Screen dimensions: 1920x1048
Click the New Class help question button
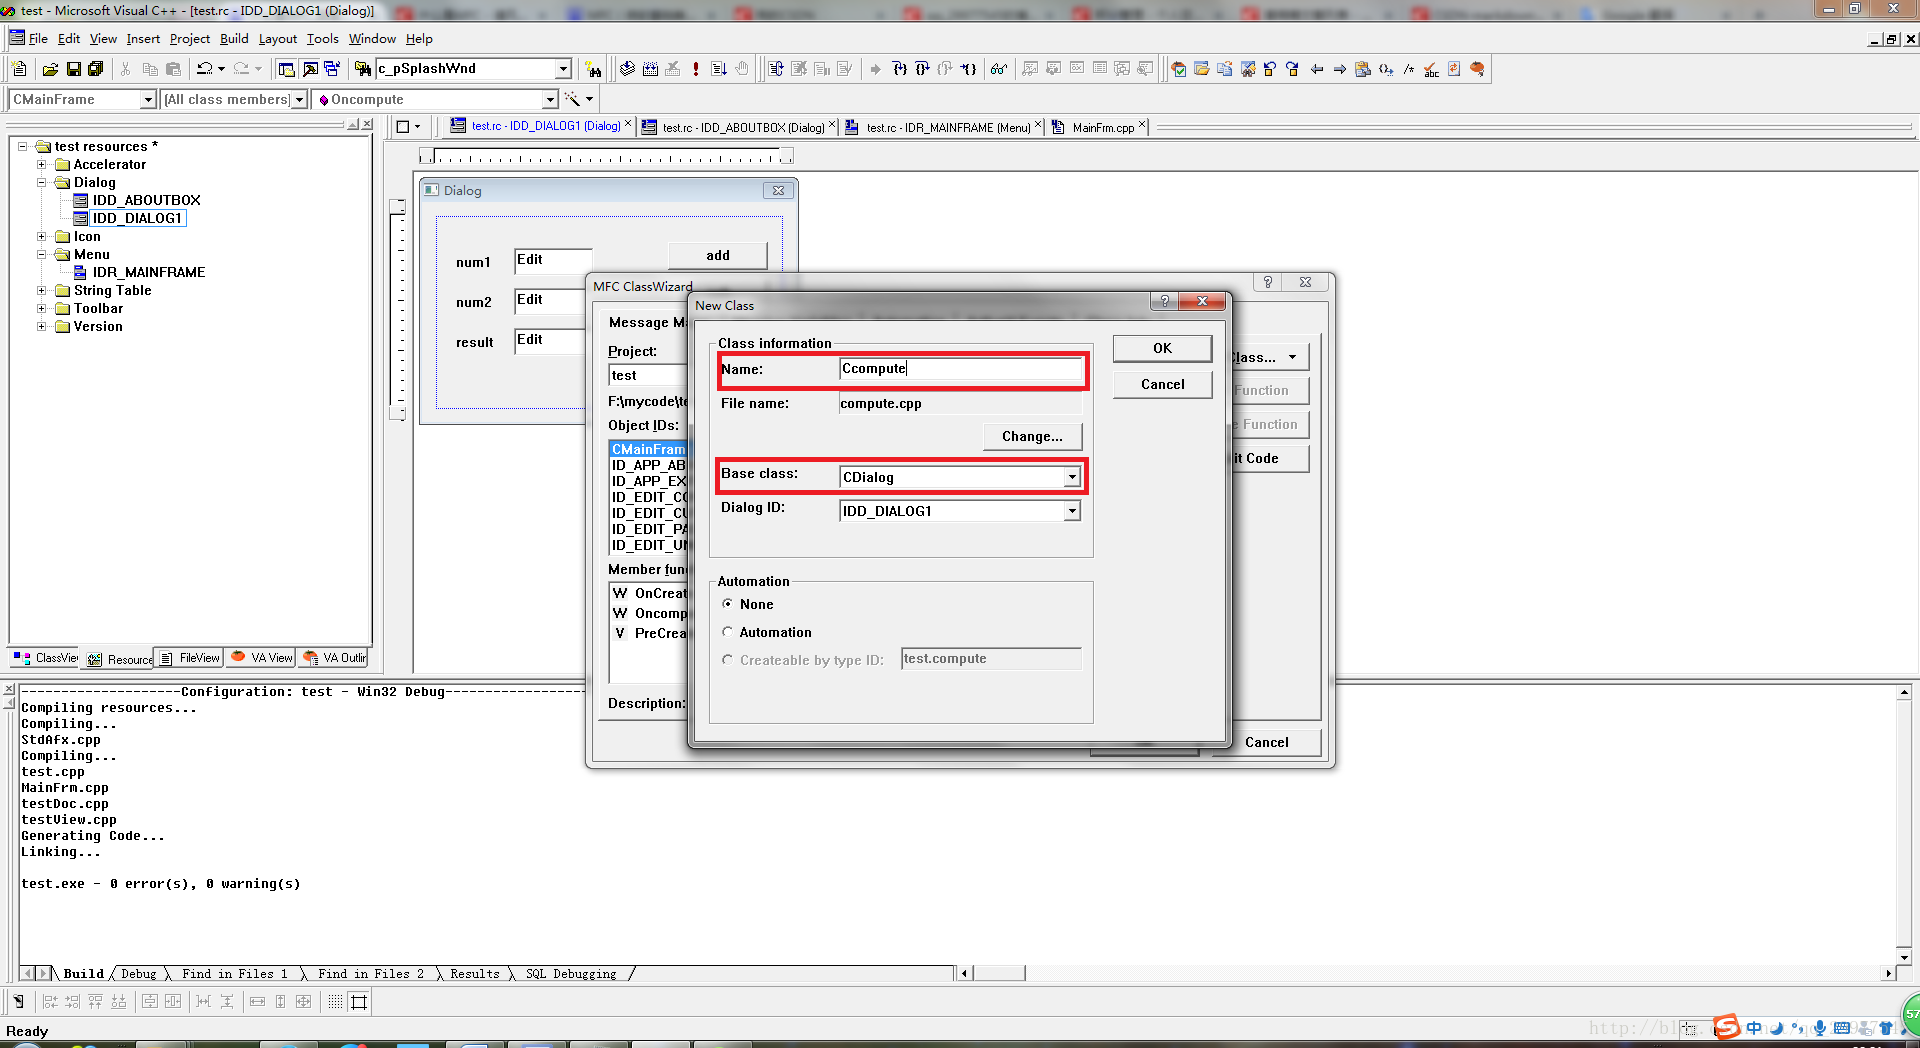1164,301
